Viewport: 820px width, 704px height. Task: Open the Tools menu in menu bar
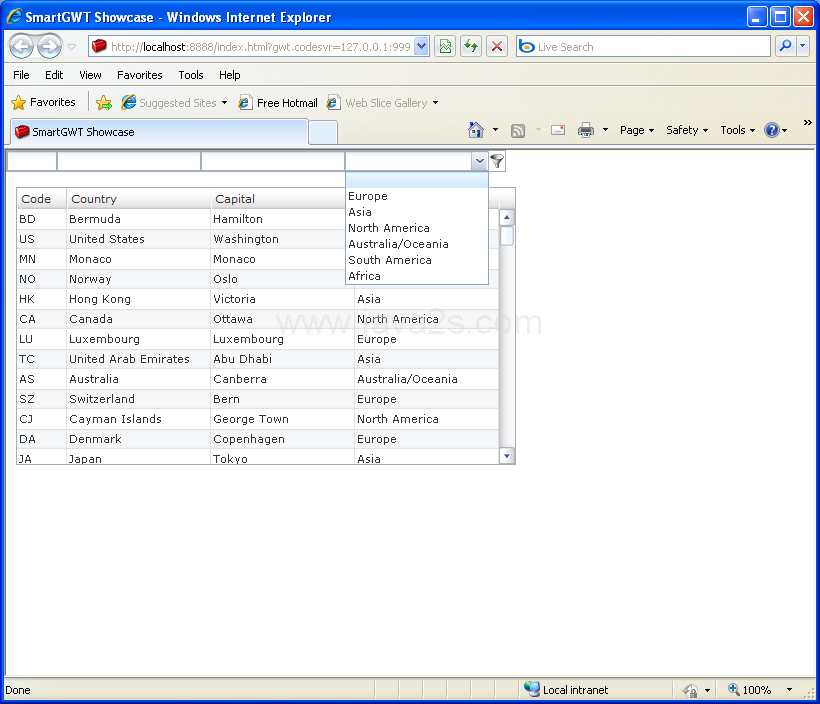191,75
